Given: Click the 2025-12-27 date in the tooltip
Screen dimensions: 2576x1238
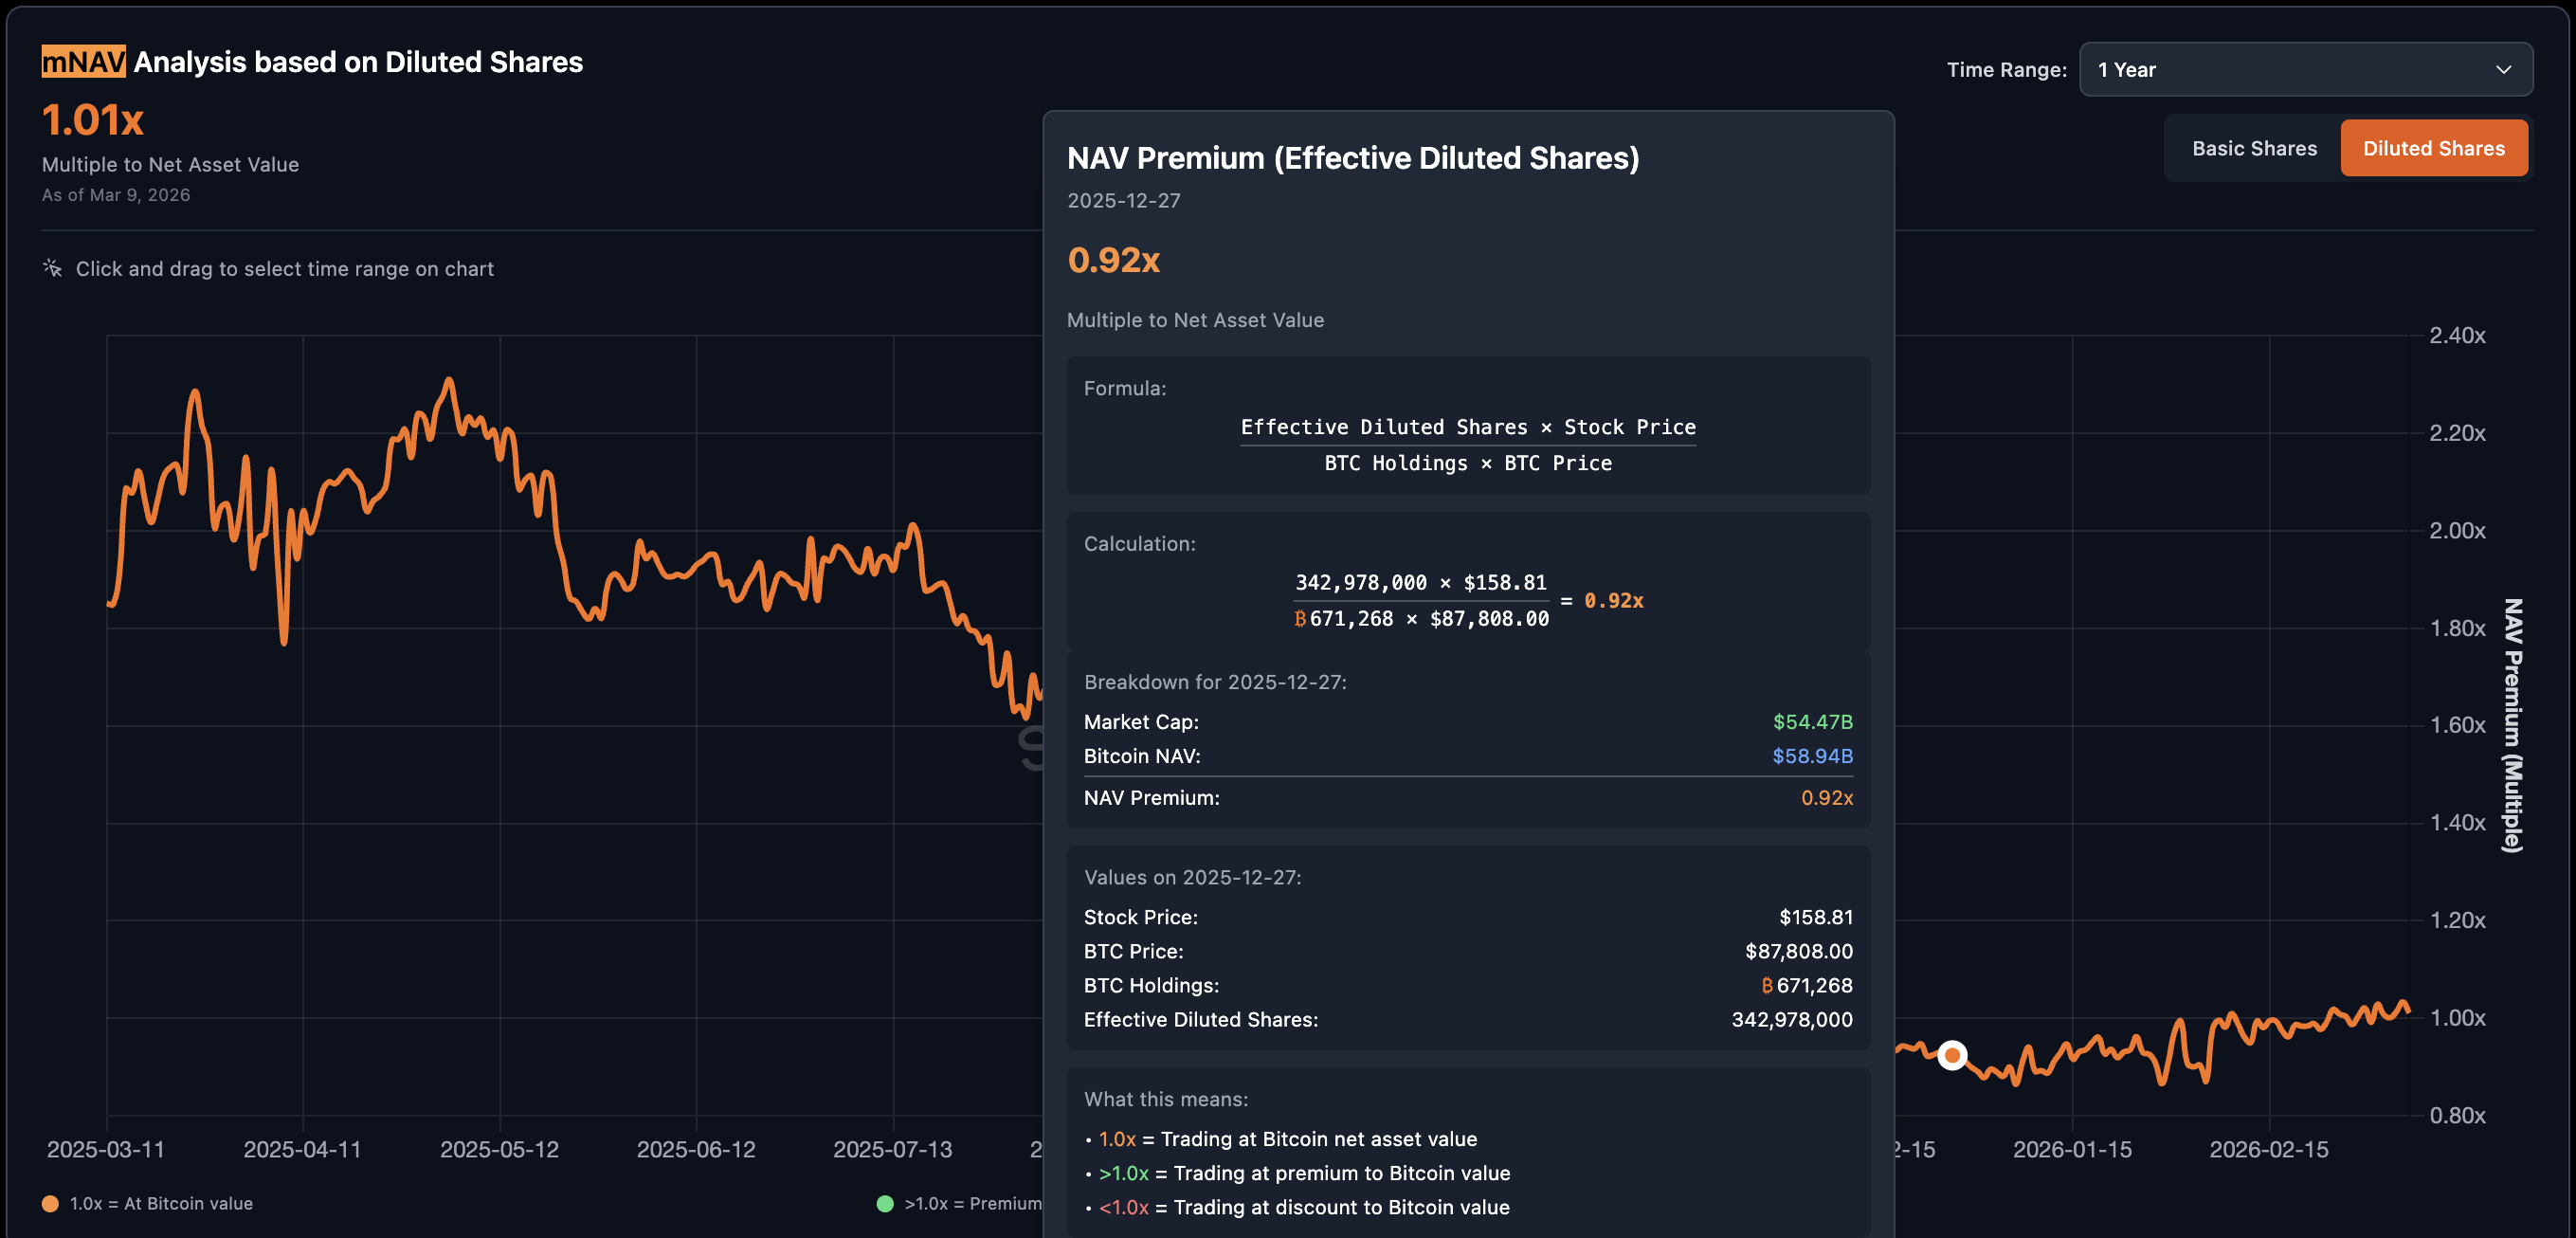Looking at the screenshot, I should [x=1123, y=200].
